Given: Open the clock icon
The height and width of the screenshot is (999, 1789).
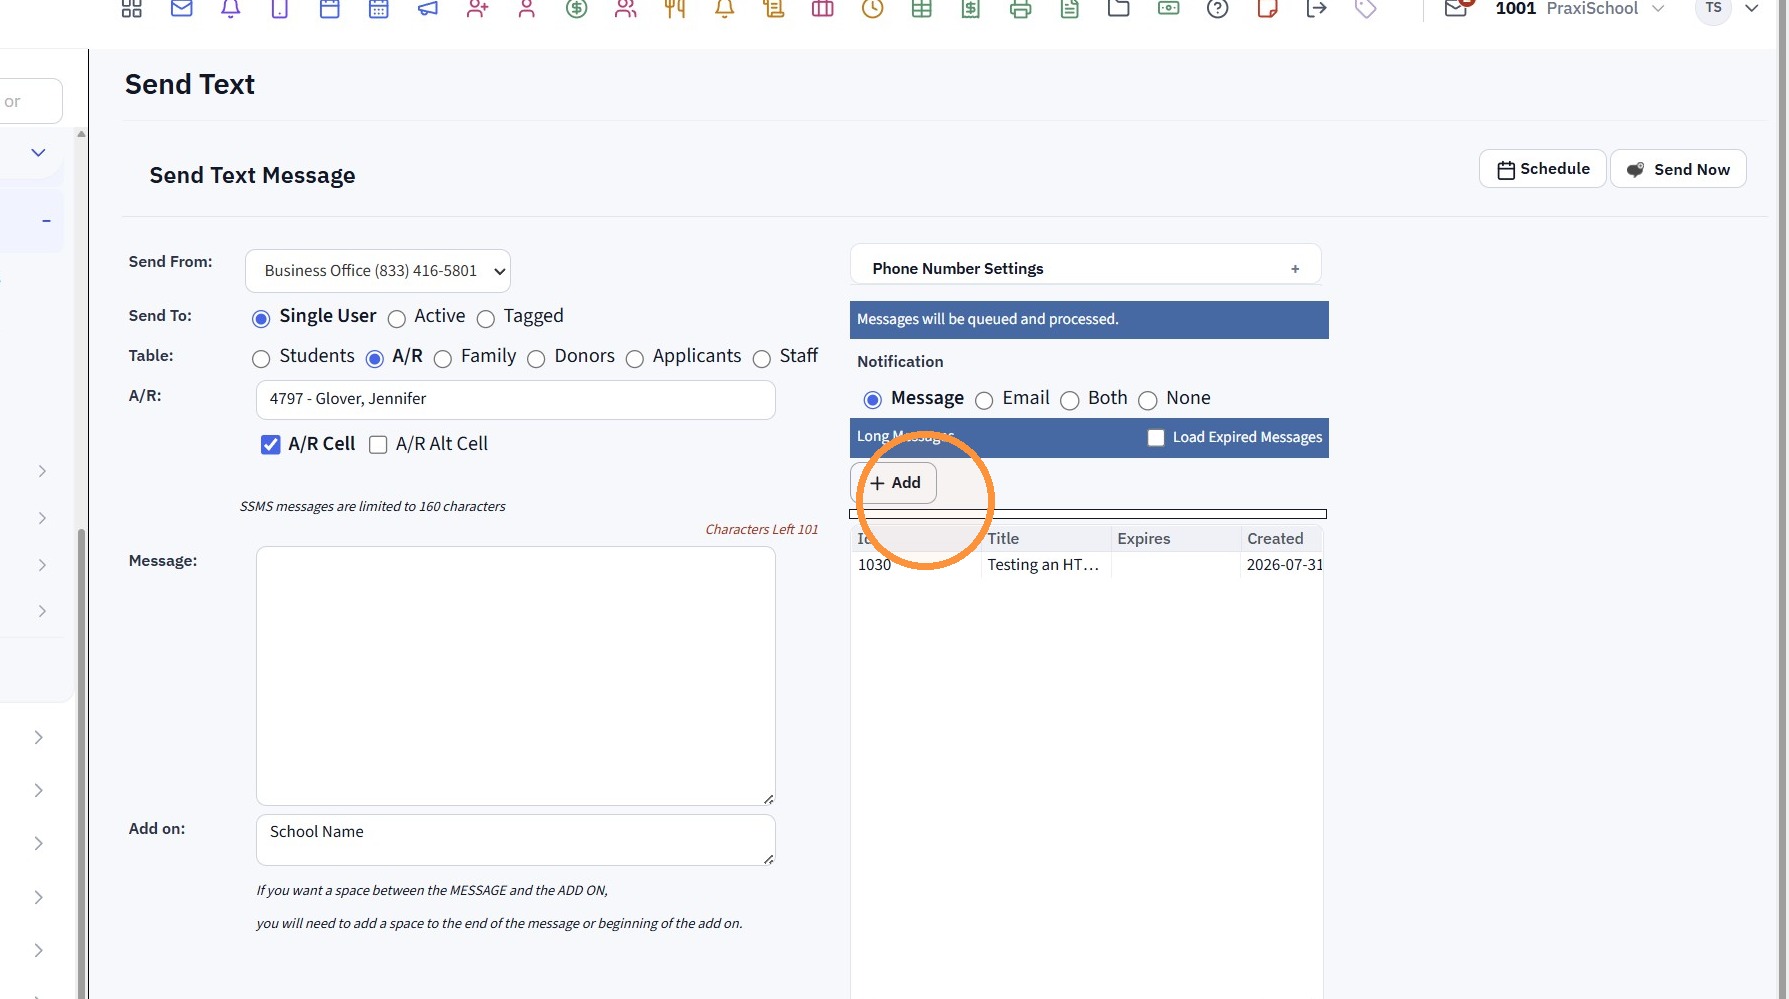Looking at the screenshot, I should (x=873, y=9).
